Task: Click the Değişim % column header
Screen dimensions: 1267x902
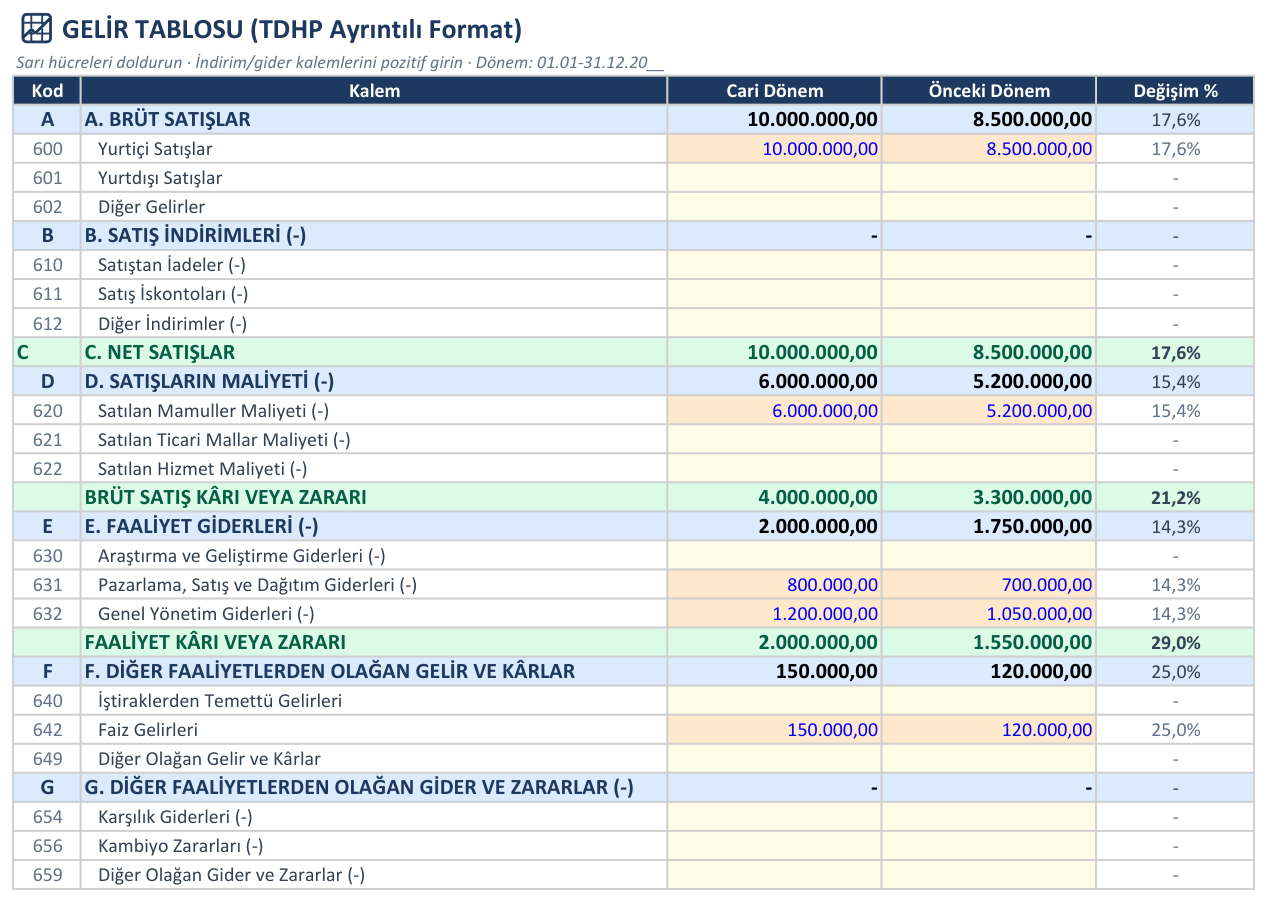Action: 1175,91
